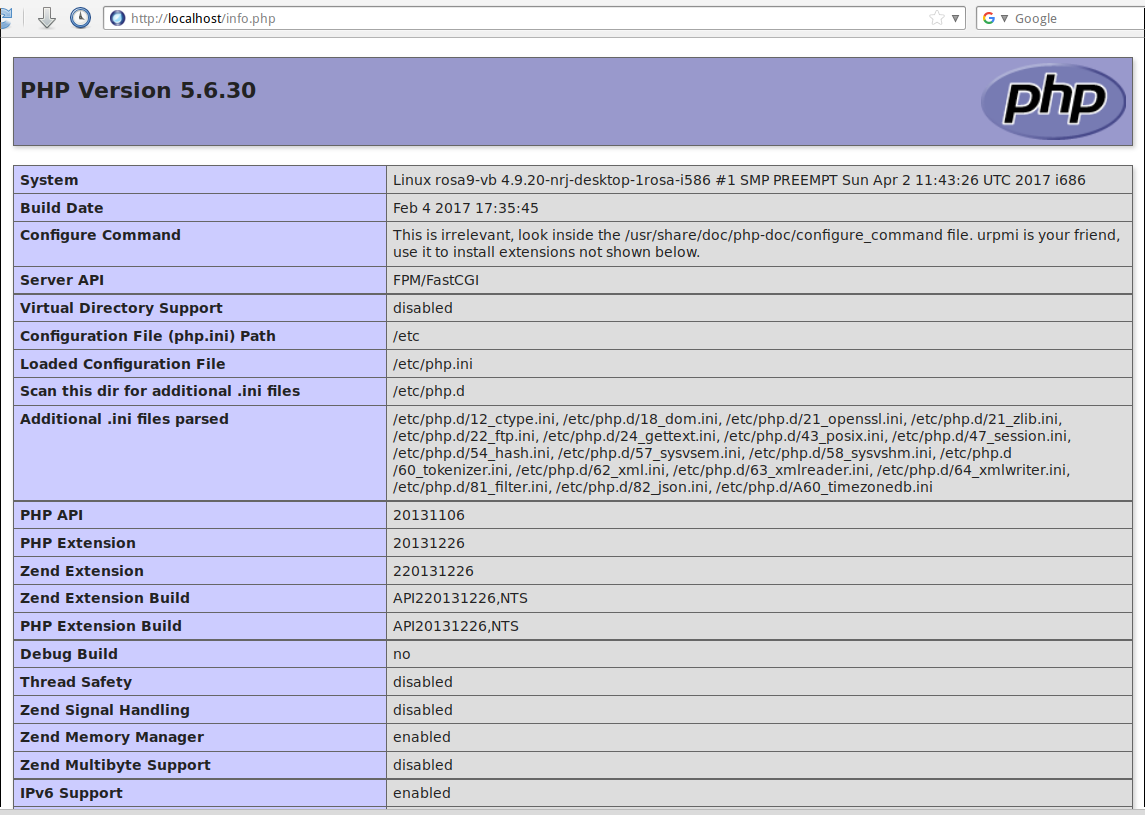Screen dimensions: 1145x815
Task: Open the search engine selector dropdown arrow
Action: tap(1004, 18)
